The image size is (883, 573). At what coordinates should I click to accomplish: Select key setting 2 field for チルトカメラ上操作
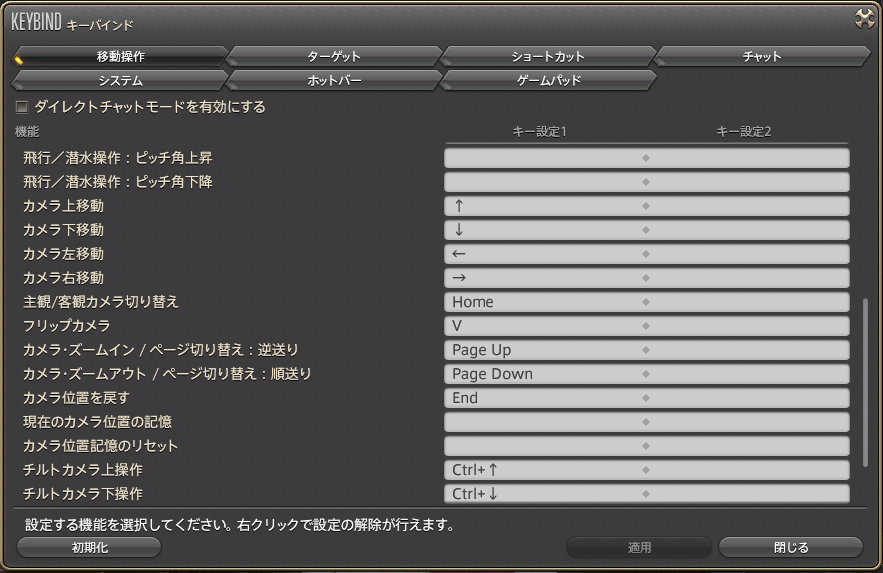(x=748, y=470)
